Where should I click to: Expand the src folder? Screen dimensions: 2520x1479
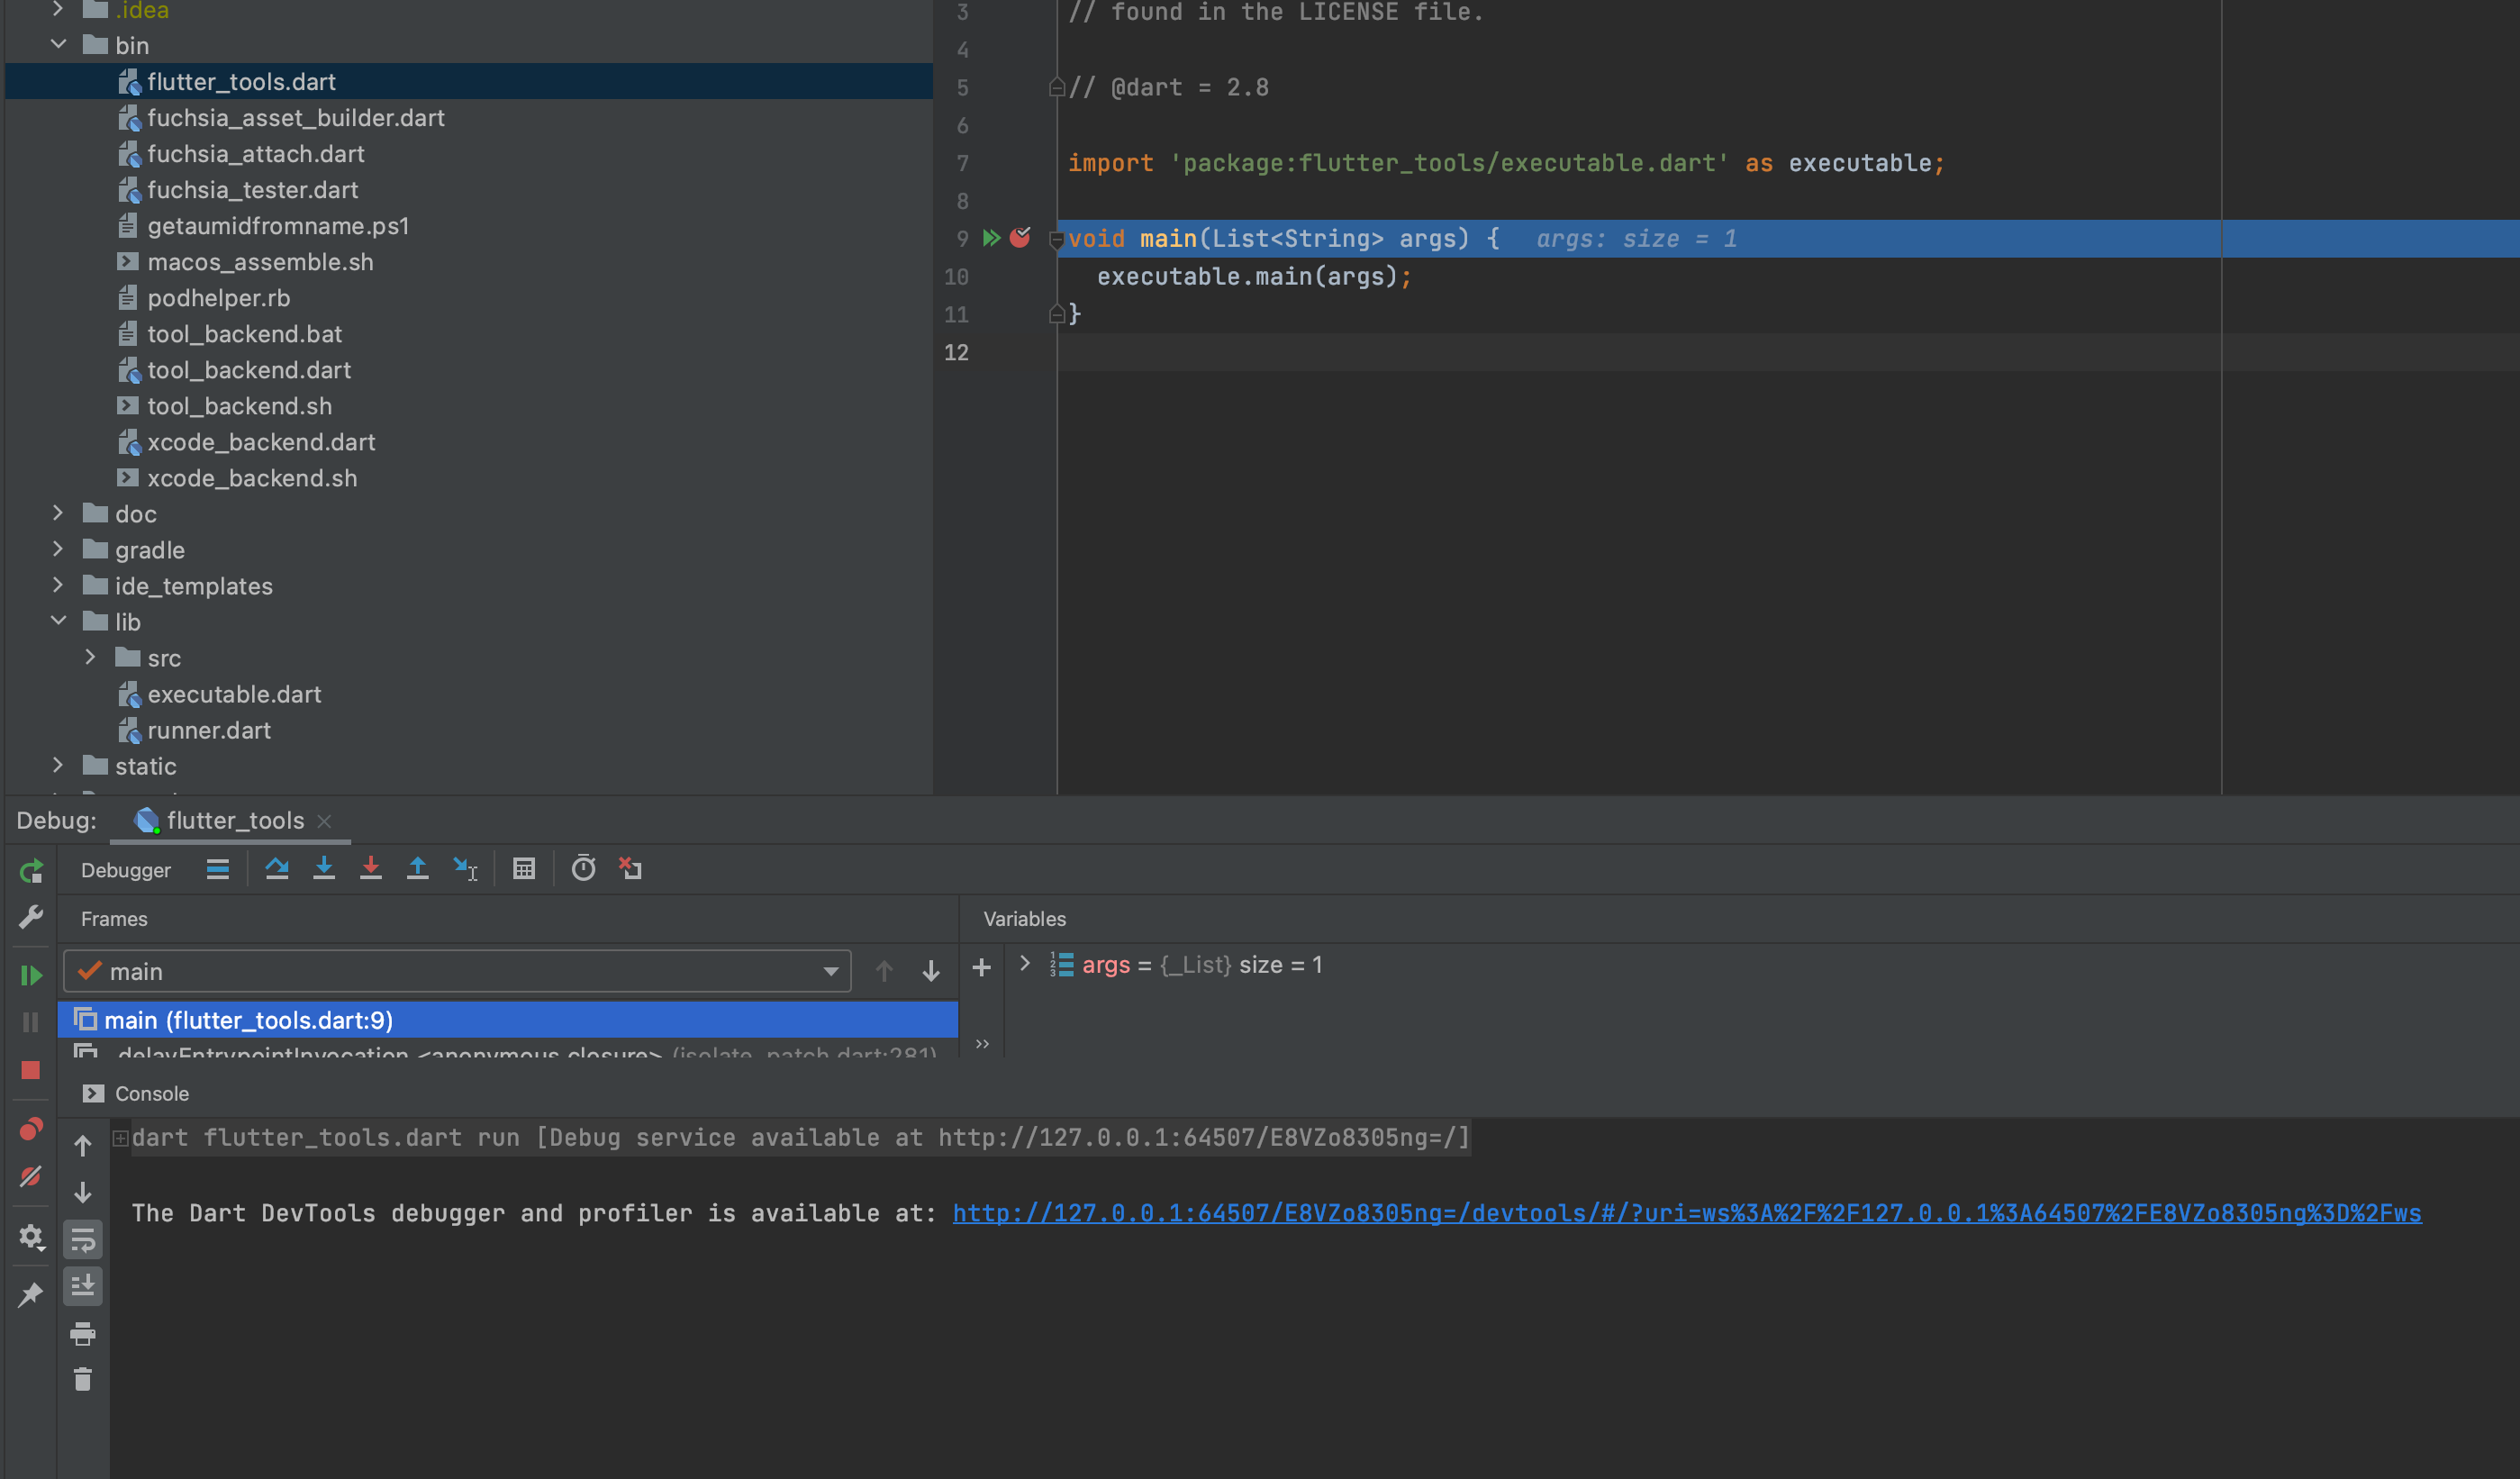tap(91, 657)
